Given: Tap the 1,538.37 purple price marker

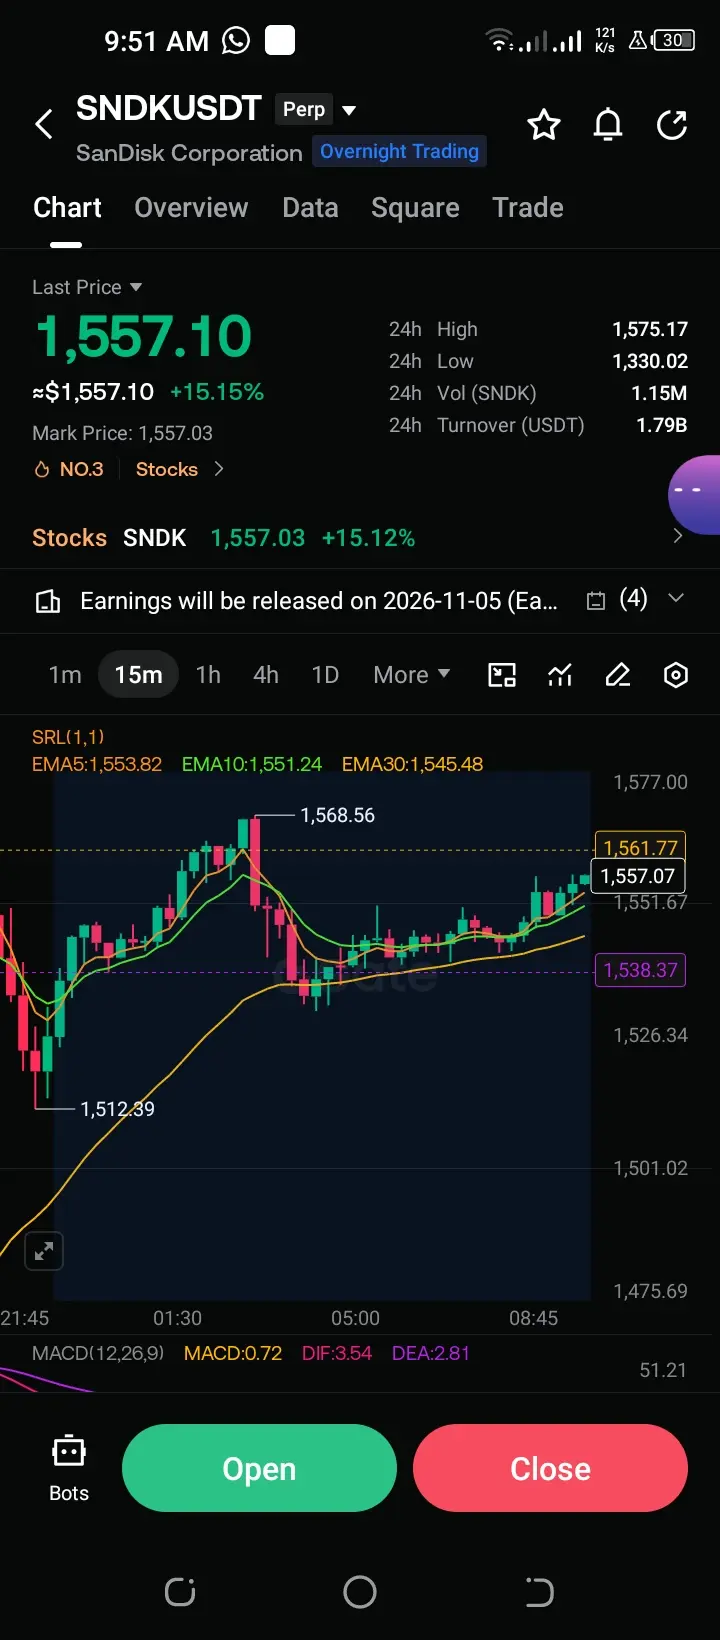Looking at the screenshot, I should [x=640, y=970].
